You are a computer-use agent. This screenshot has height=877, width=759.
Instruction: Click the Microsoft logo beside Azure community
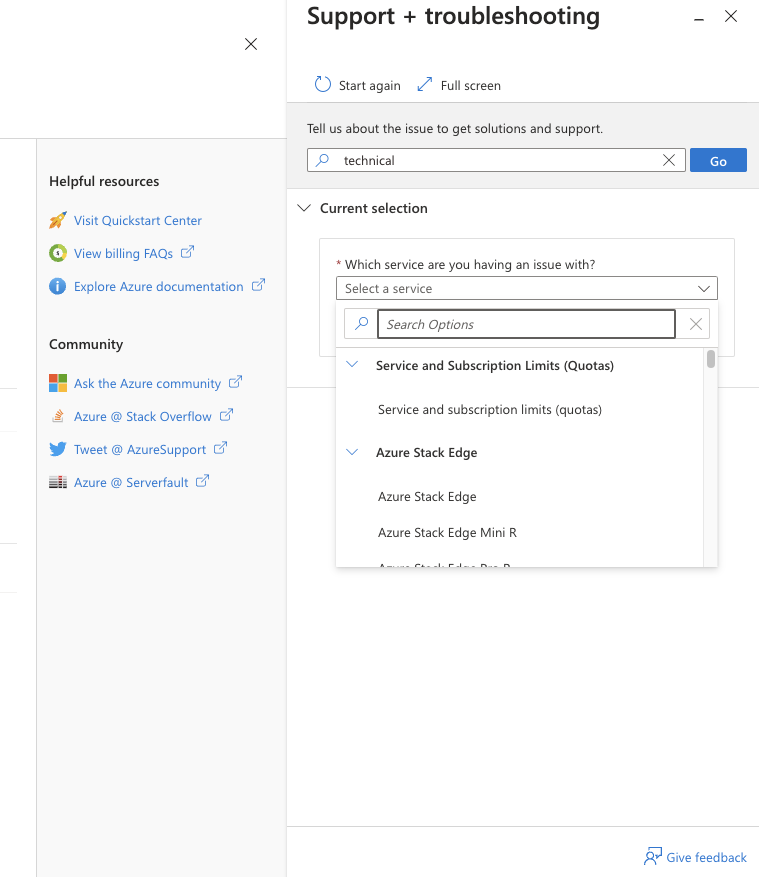[x=58, y=383]
